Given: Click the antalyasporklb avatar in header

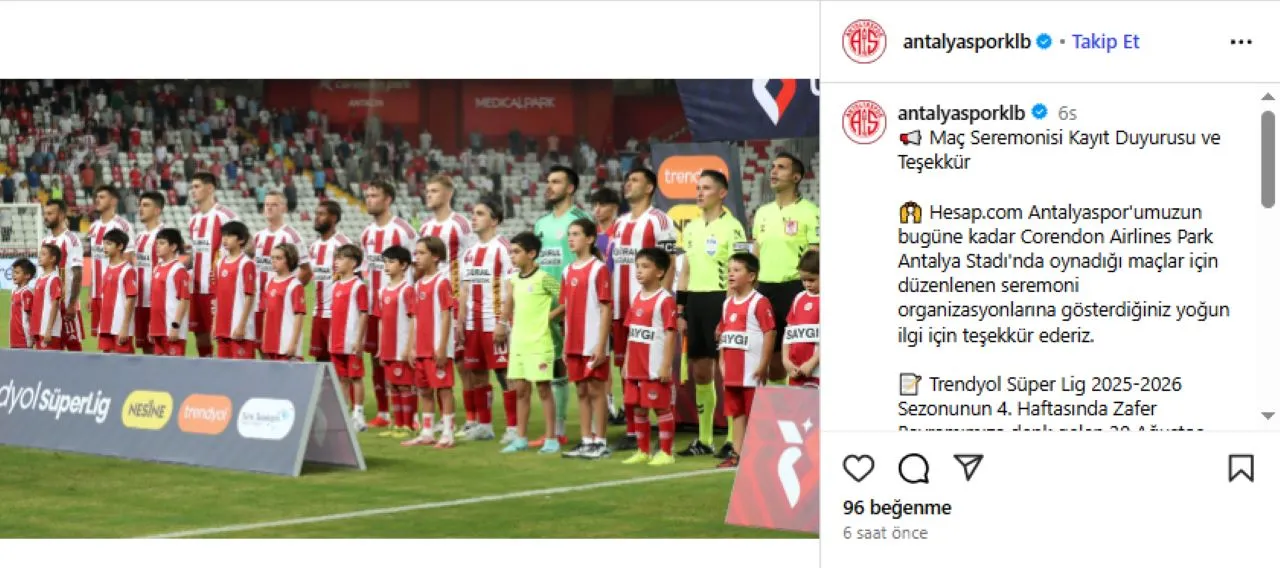Looking at the screenshot, I should [864, 41].
